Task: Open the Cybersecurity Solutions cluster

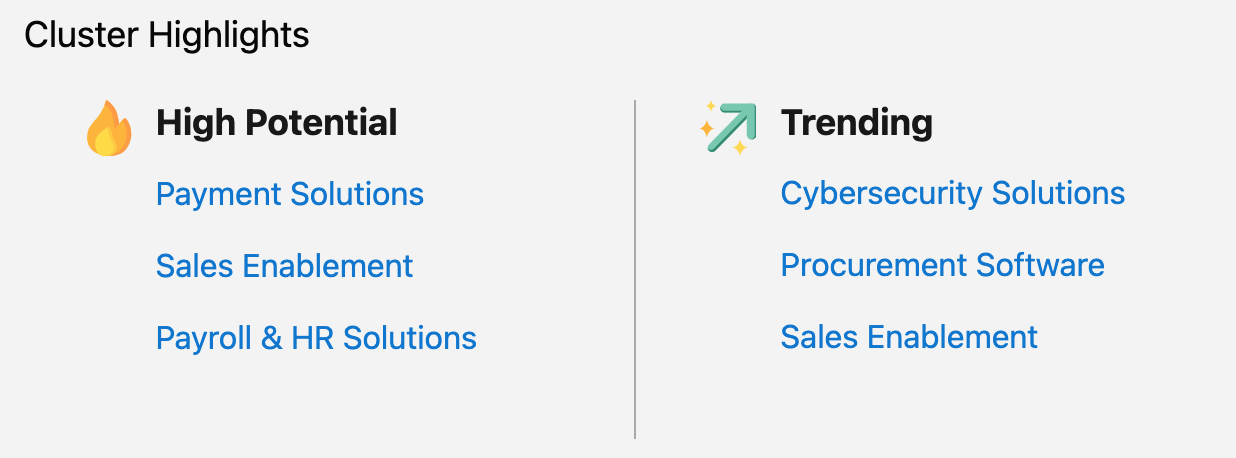Action: 952,193
